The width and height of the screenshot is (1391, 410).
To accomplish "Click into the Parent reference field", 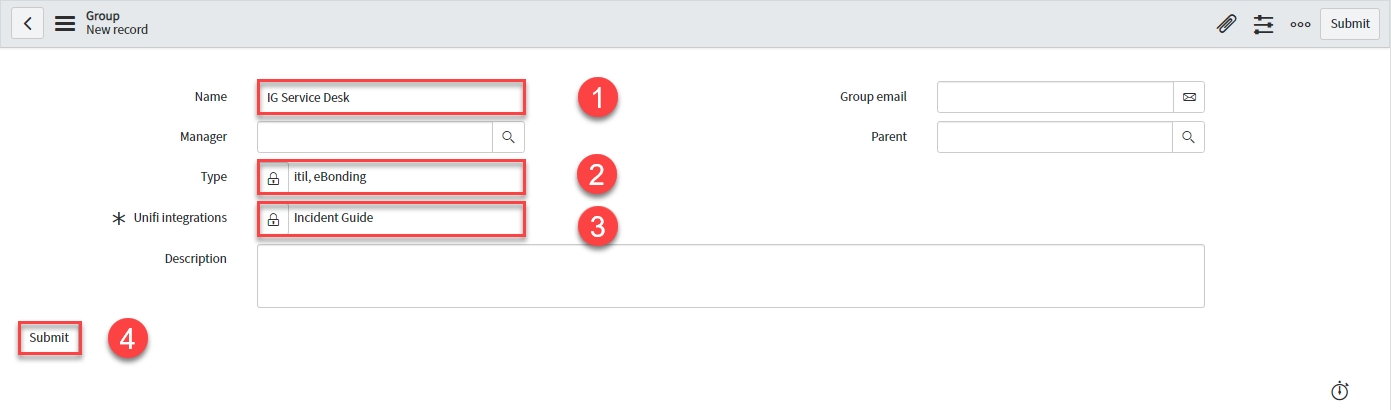I will 1054,137.
